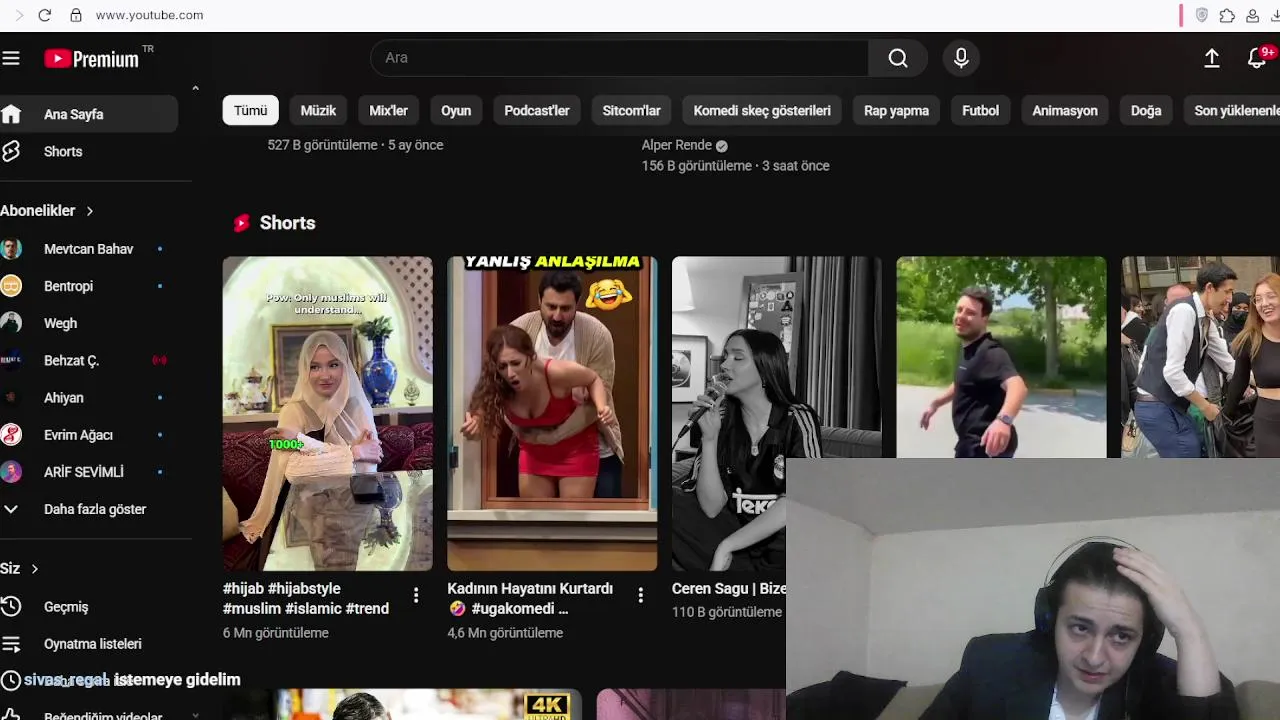This screenshot has height=720, width=1280.
Task: Play the running man short thumbnail
Action: (x=1001, y=357)
